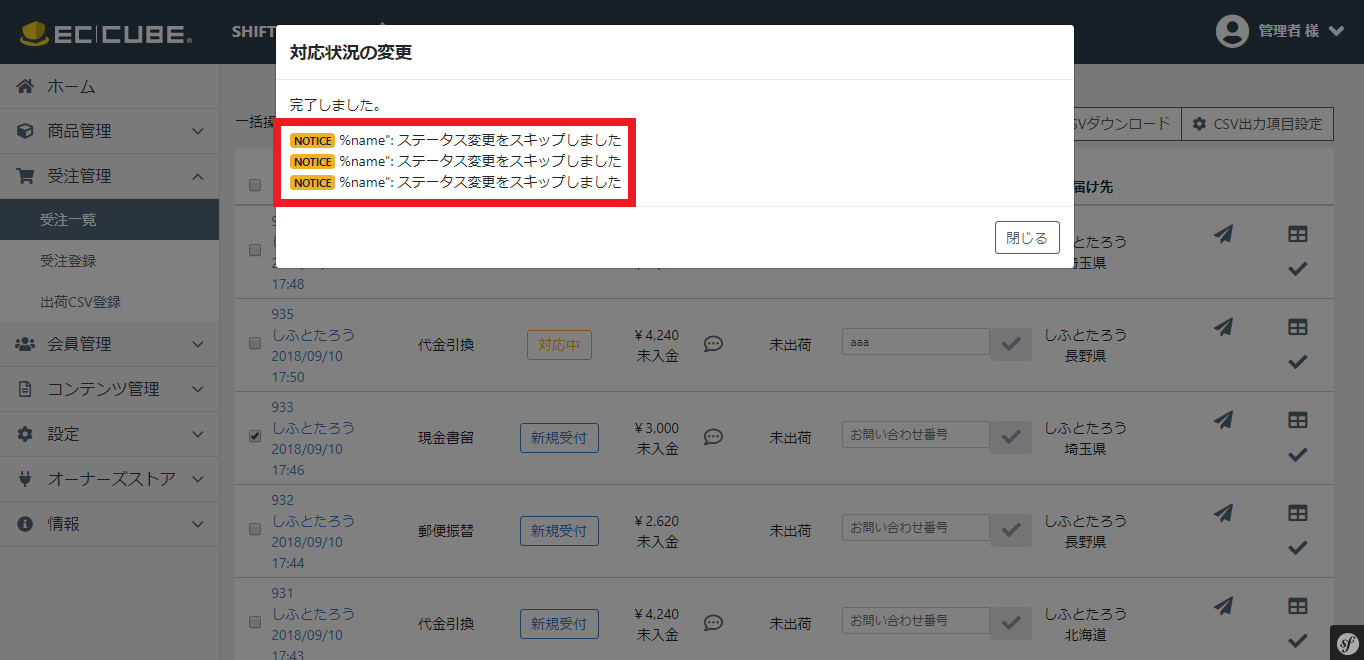Click the user avatar icon in the header

click(1232, 31)
